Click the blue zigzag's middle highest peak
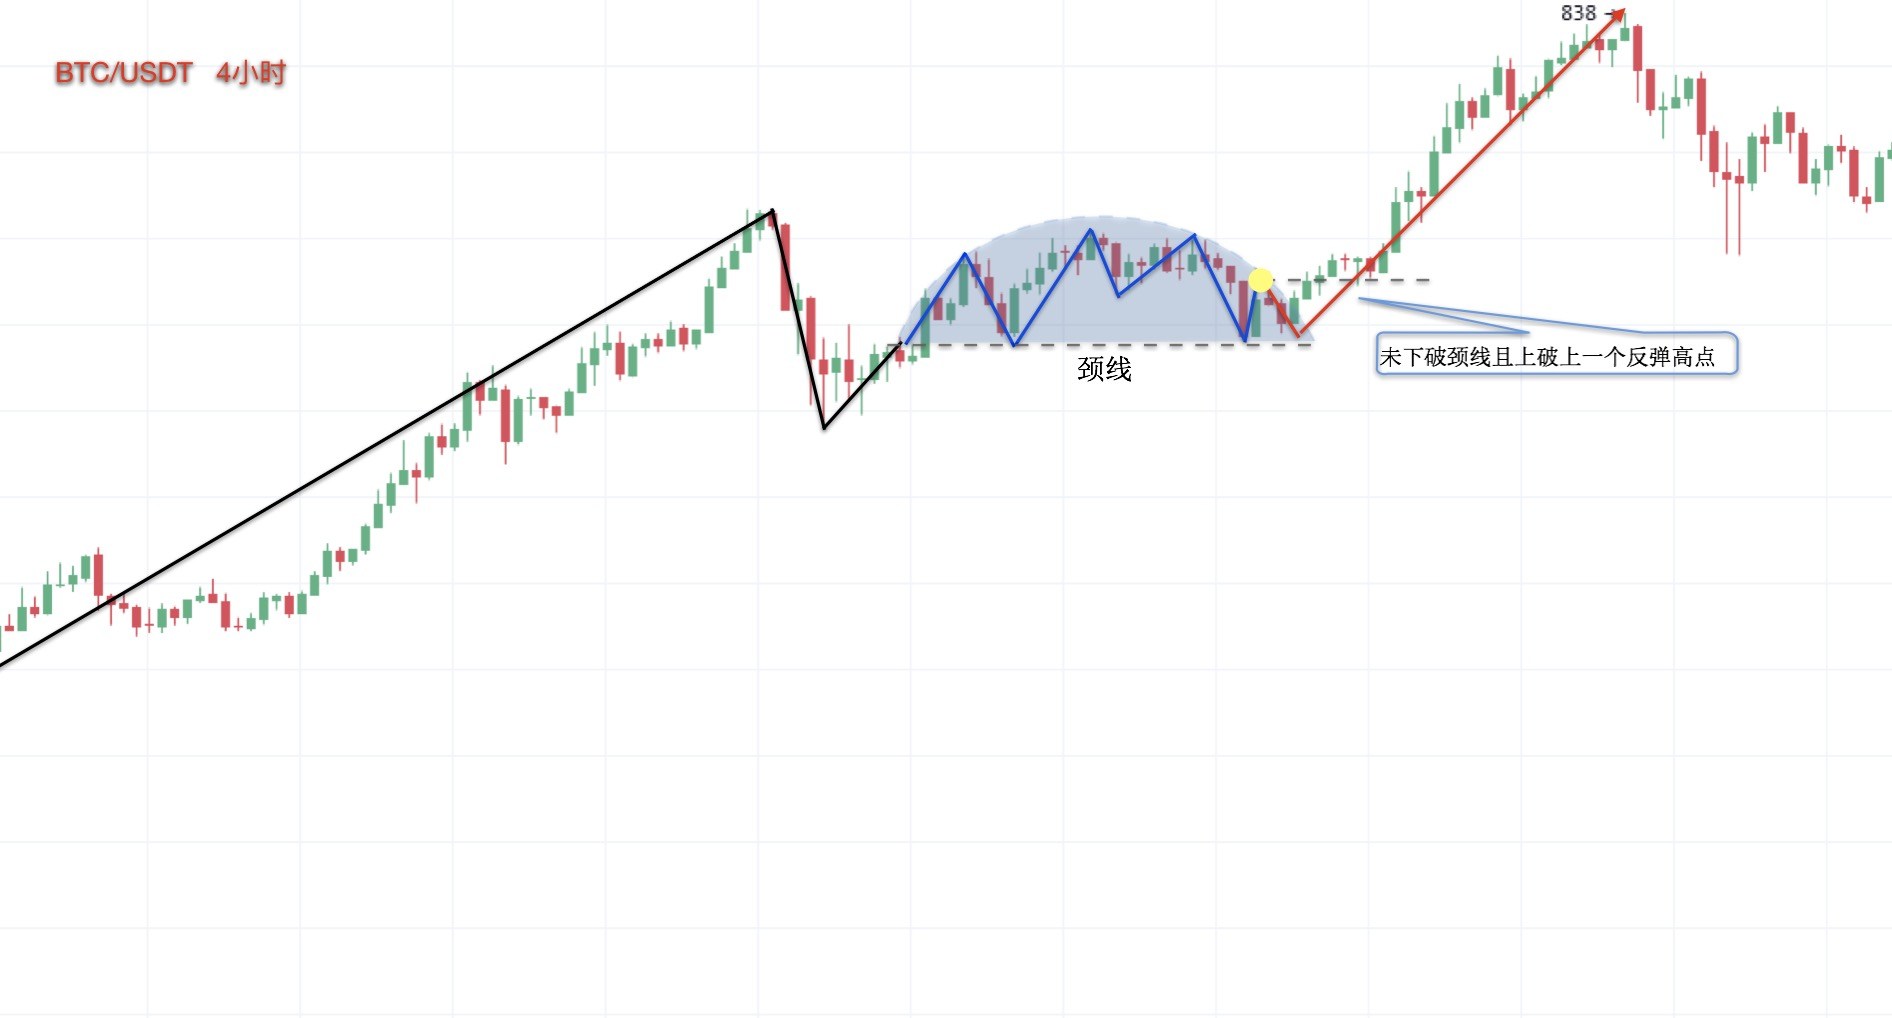This screenshot has height=1018, width=1892. tap(1090, 231)
